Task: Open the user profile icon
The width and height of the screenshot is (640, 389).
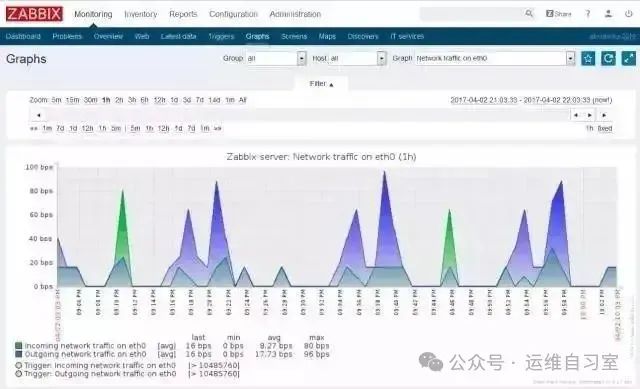Action: tap(608, 13)
